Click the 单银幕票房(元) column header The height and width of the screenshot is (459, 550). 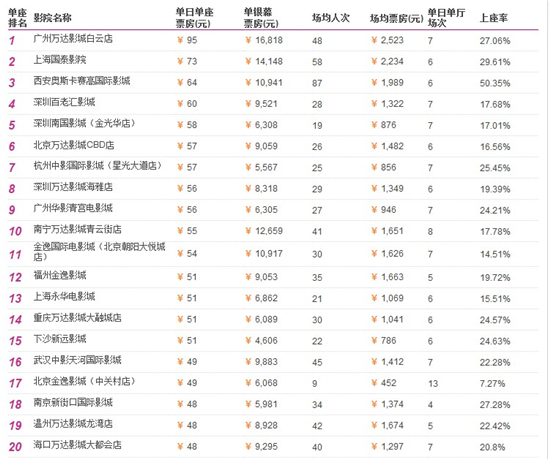pos(261,18)
